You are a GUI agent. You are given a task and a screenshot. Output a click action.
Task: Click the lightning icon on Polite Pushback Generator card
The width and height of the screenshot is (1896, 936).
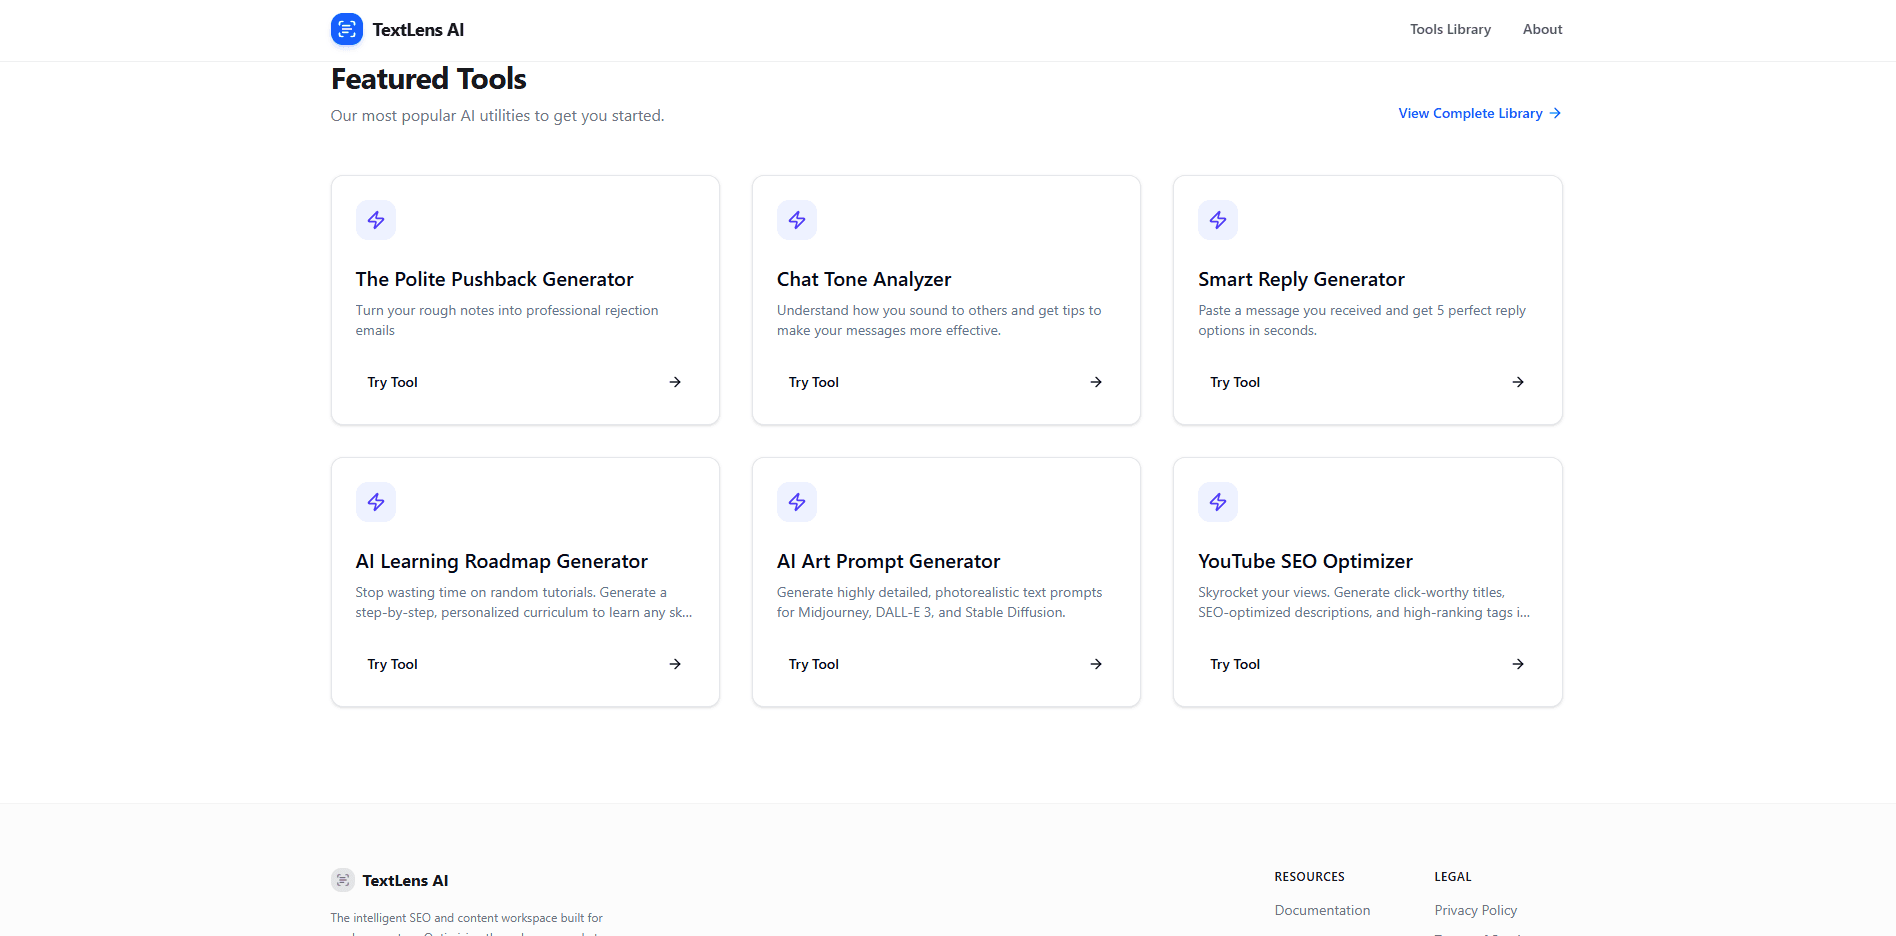pyautogui.click(x=375, y=220)
